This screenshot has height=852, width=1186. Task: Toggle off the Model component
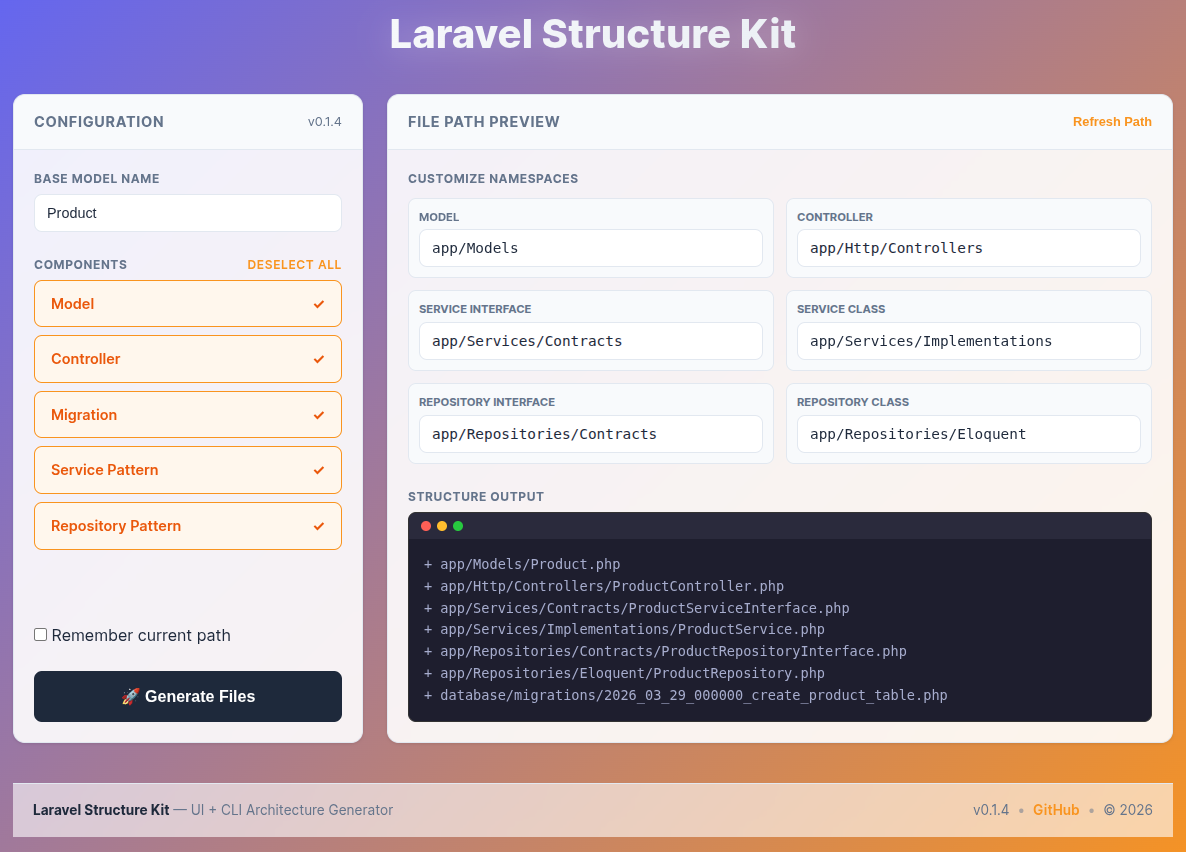click(x=187, y=303)
